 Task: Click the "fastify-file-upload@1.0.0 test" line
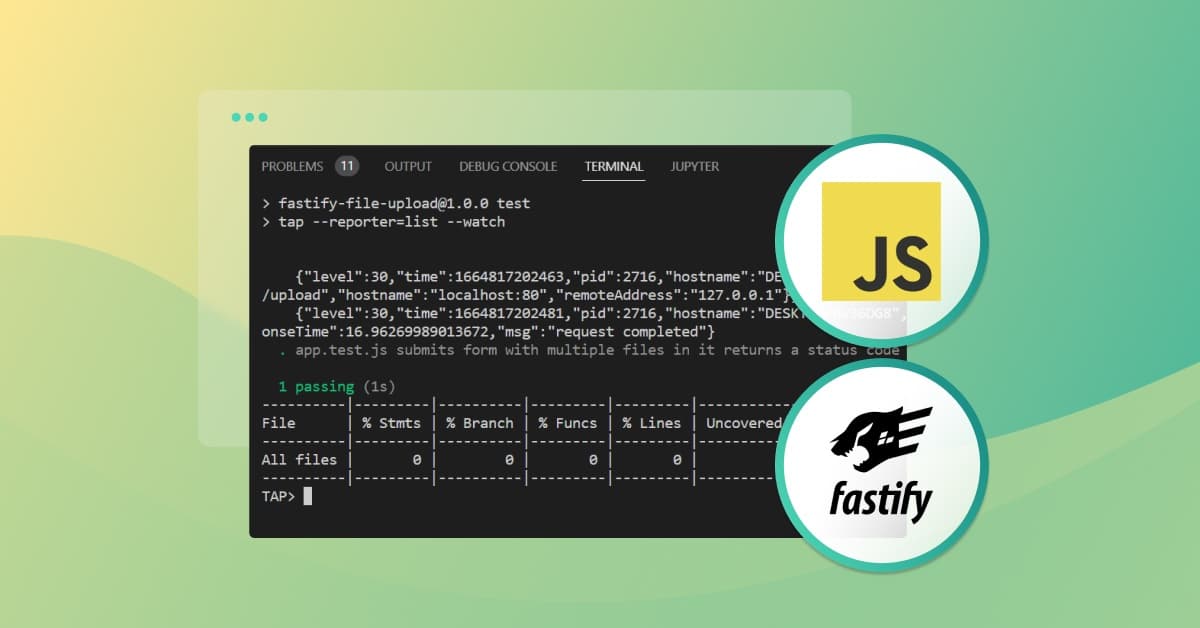point(404,203)
